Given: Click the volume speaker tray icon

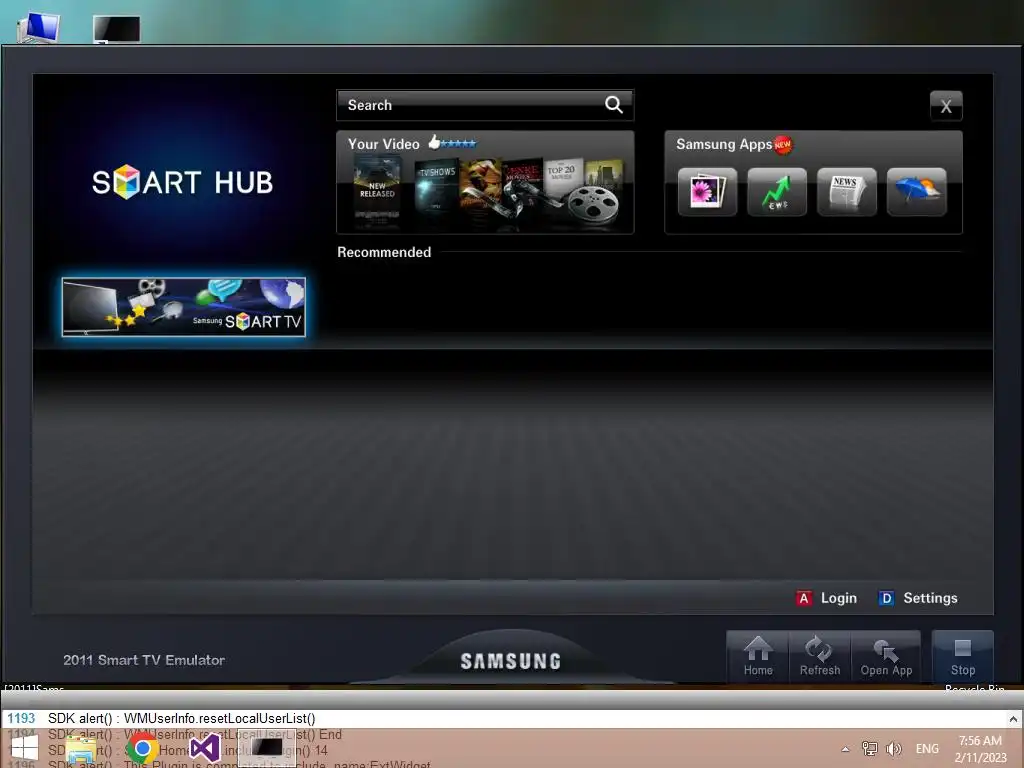Looking at the screenshot, I should (x=894, y=748).
